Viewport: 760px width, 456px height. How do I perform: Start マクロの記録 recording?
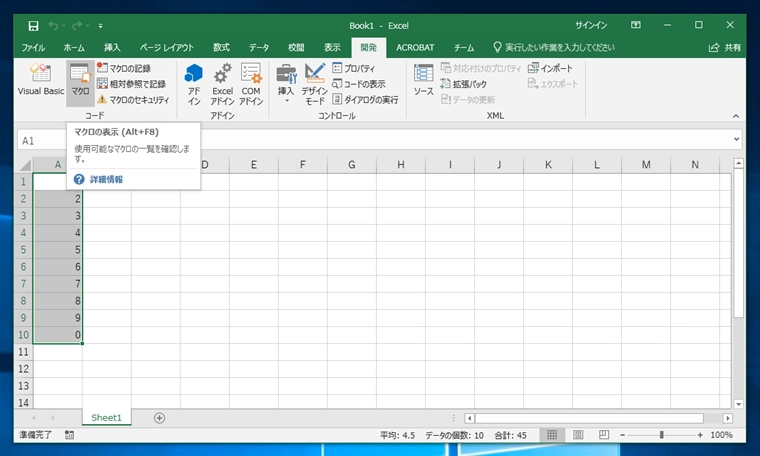tap(124, 68)
